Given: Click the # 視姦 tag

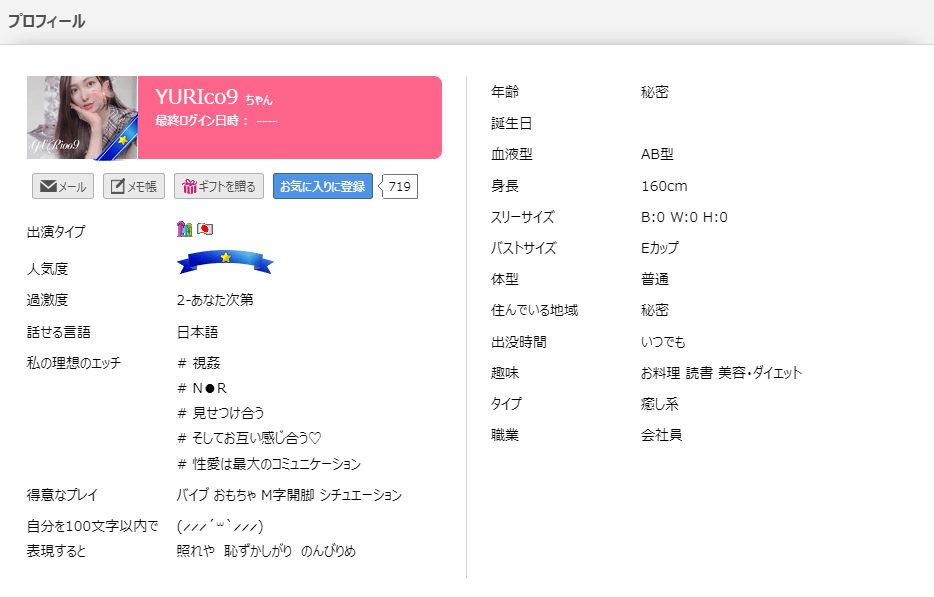Looking at the screenshot, I should (x=199, y=363).
